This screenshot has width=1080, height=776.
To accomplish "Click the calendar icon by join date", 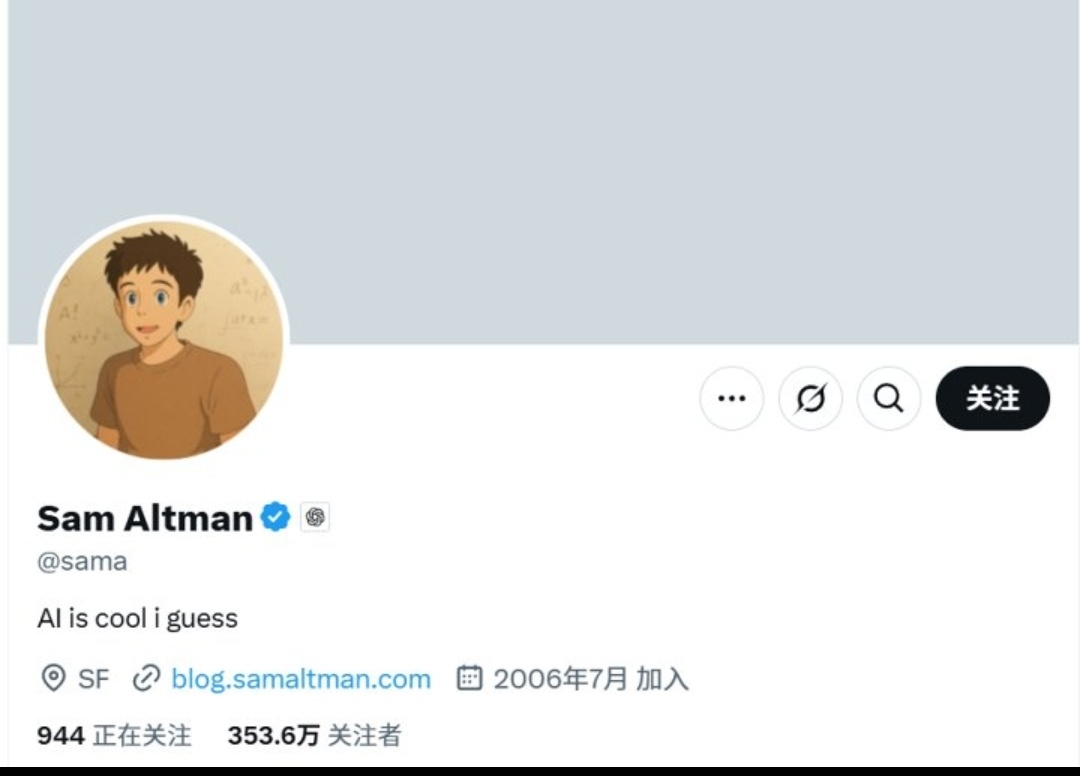I will tap(469, 679).
